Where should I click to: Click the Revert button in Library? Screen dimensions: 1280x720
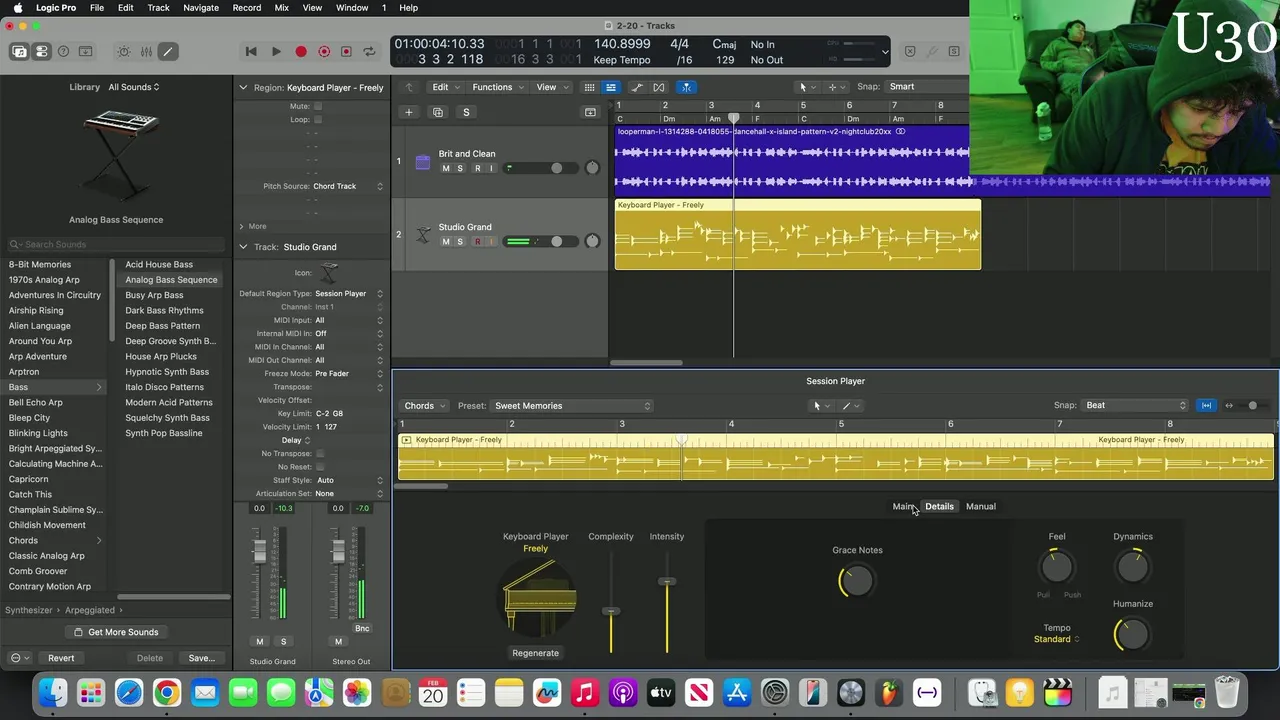(x=61, y=658)
